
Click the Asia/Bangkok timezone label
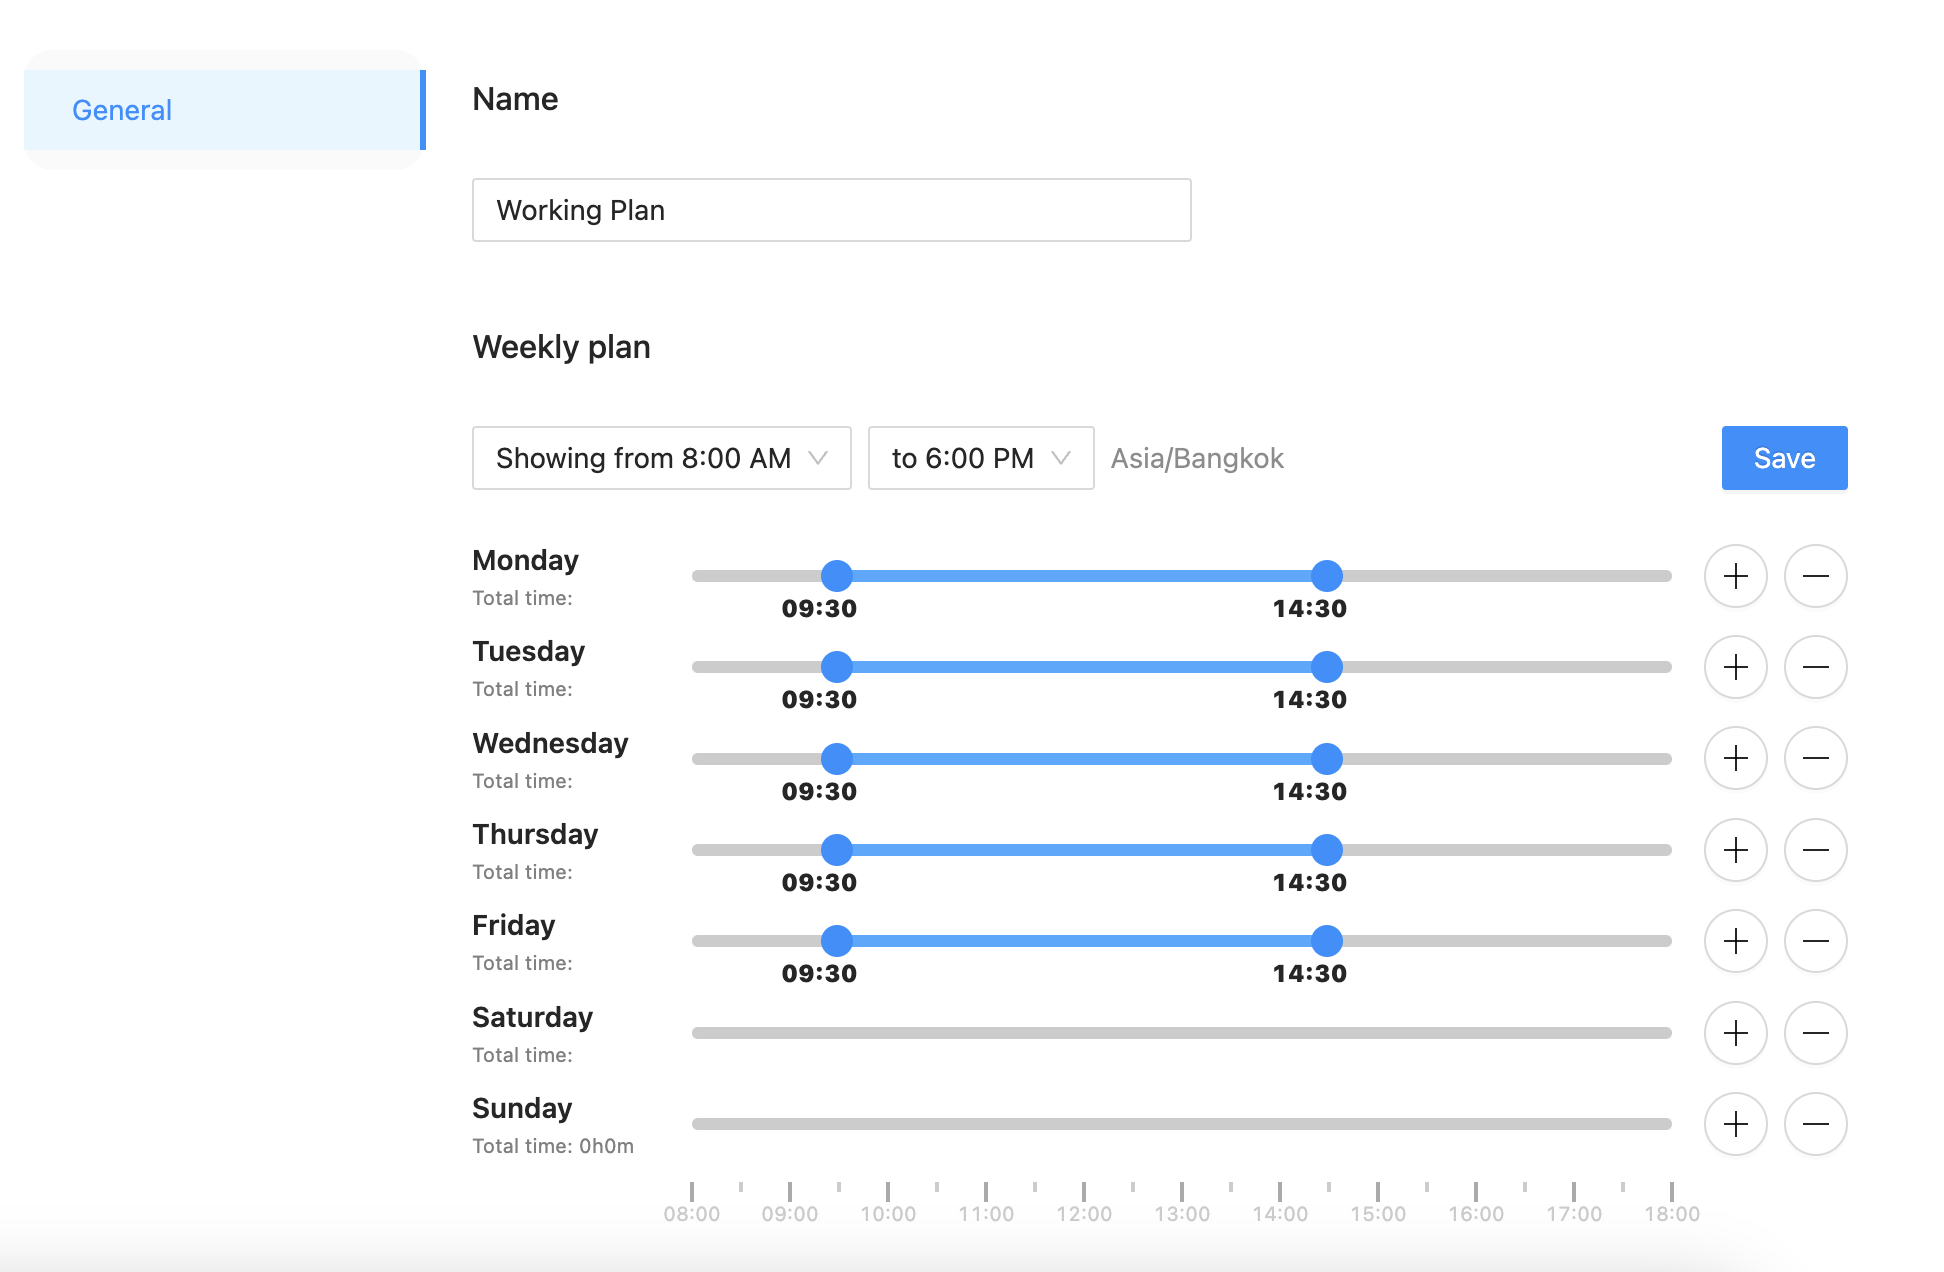(1196, 458)
